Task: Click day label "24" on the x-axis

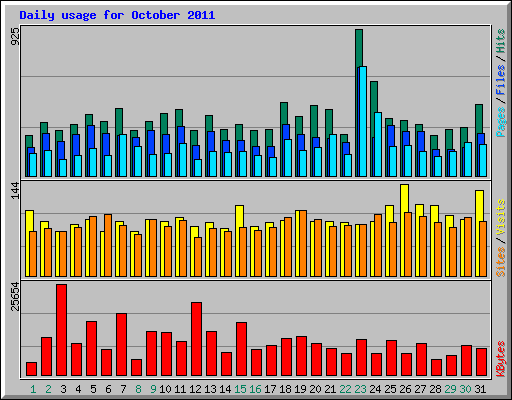Action: (375, 389)
